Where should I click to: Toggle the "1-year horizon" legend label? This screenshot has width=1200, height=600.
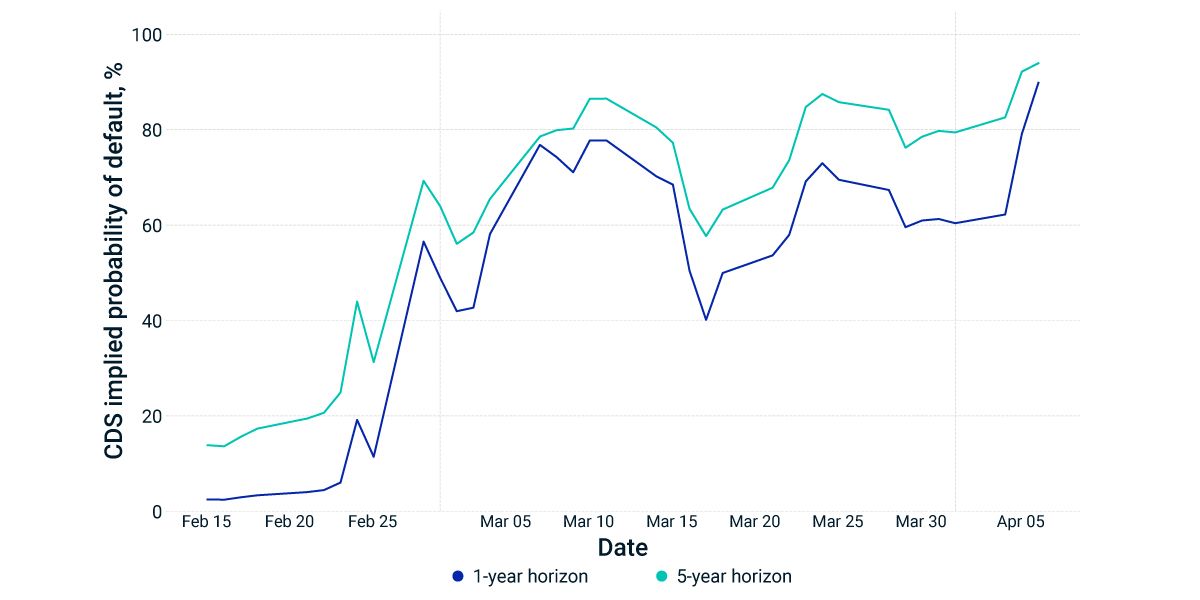(x=530, y=576)
